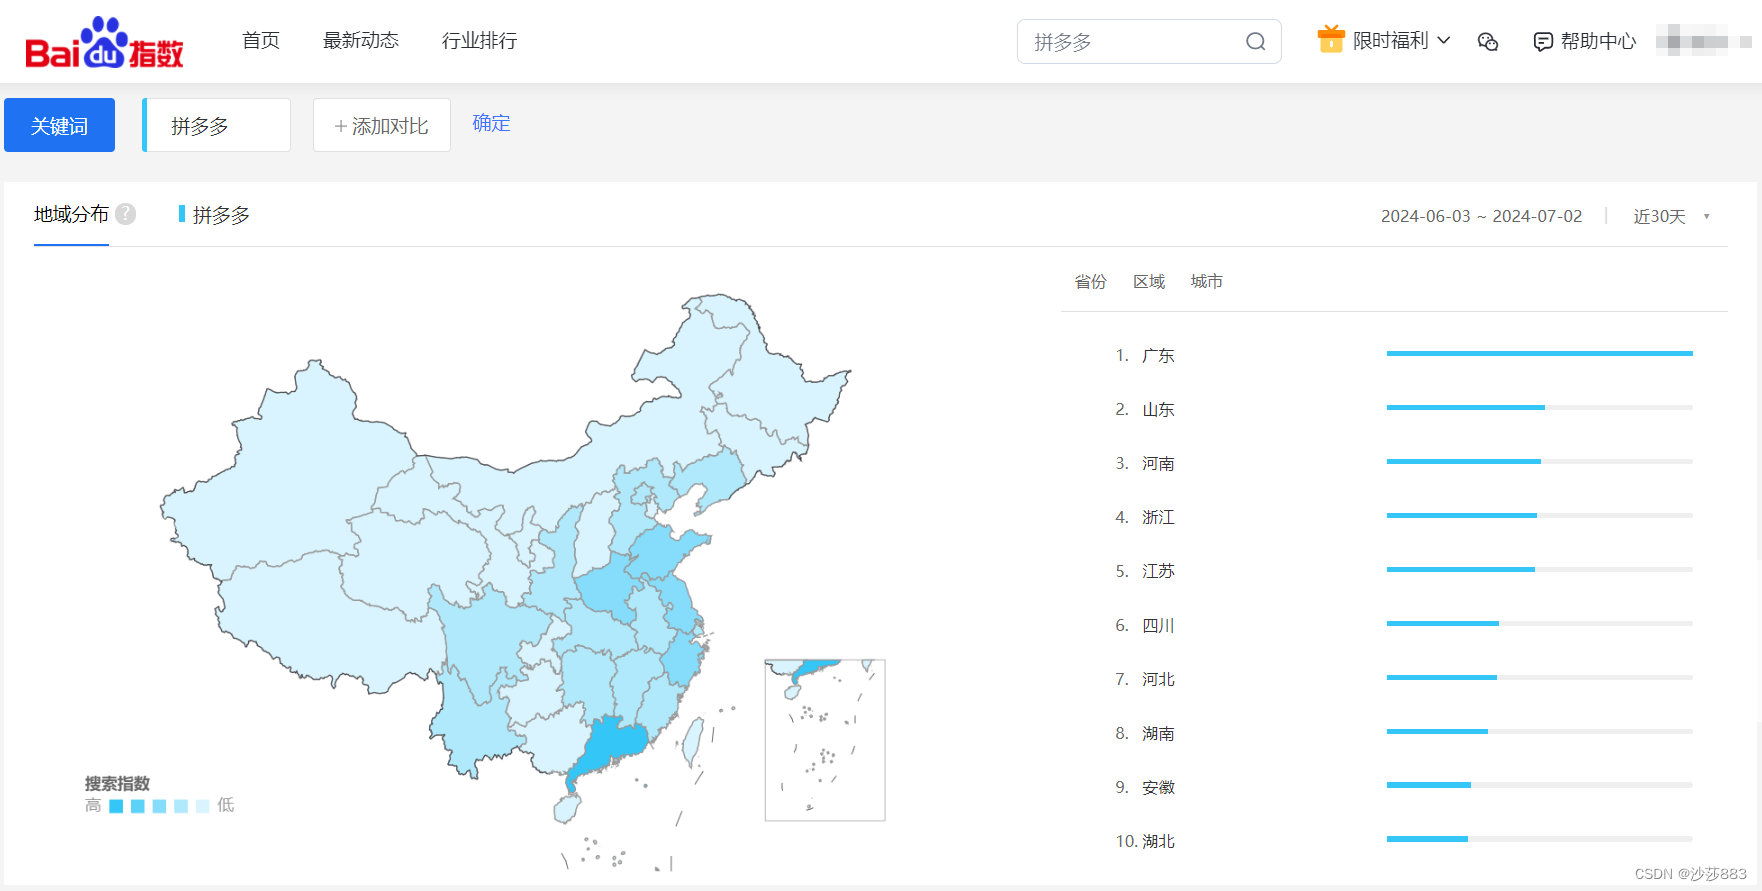1762x891 pixels.
Task: Click the 四川 row in the ranking
Action: [1404, 625]
